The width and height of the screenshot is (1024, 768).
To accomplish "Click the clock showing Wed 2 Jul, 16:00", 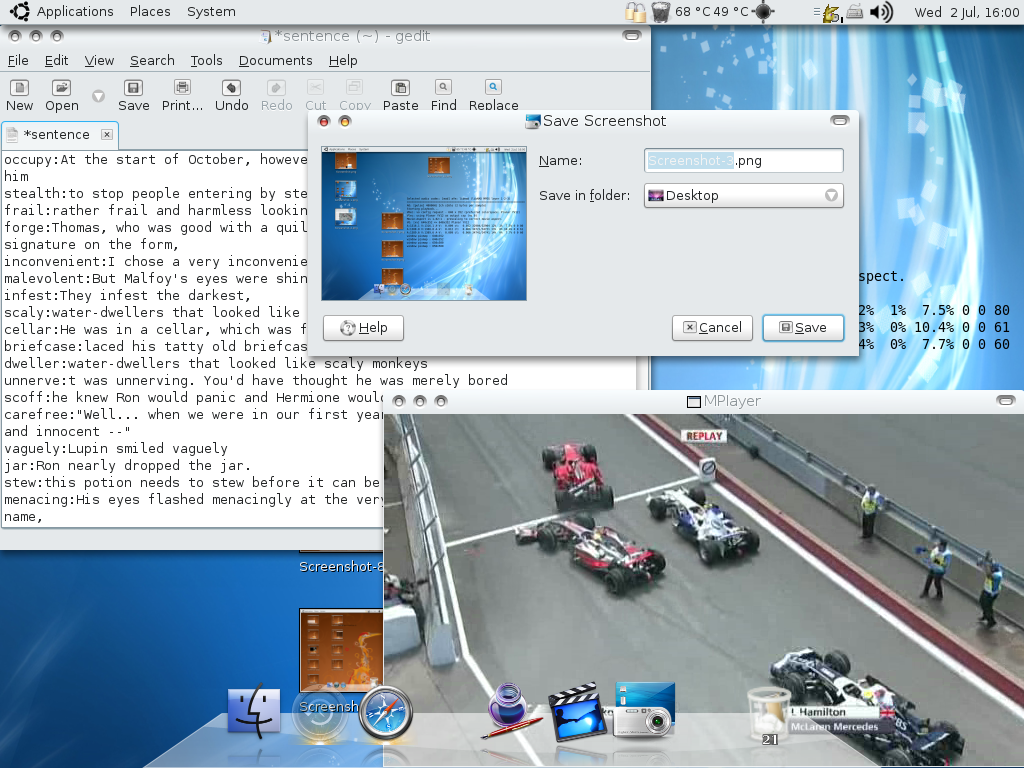I will [966, 12].
